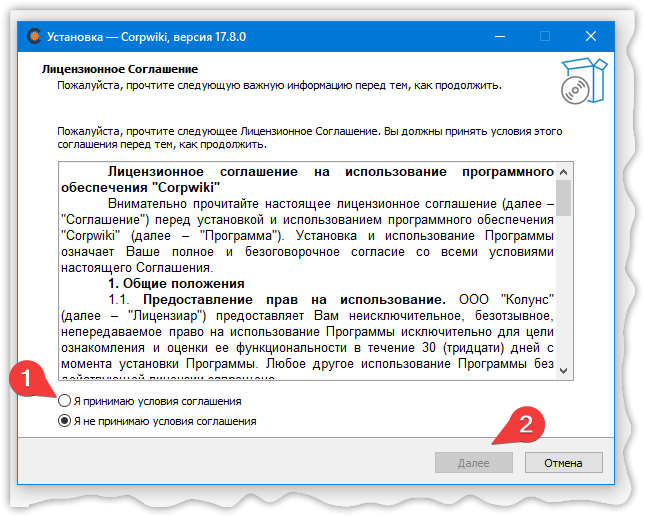Click the greyed-out maximize window button
The height and width of the screenshot is (517, 645).
point(545,36)
